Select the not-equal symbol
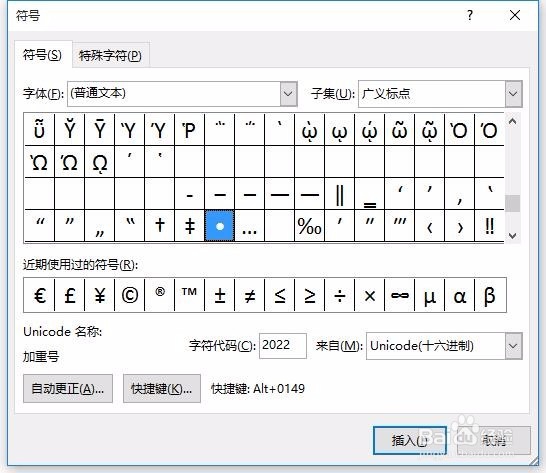 coord(249,295)
